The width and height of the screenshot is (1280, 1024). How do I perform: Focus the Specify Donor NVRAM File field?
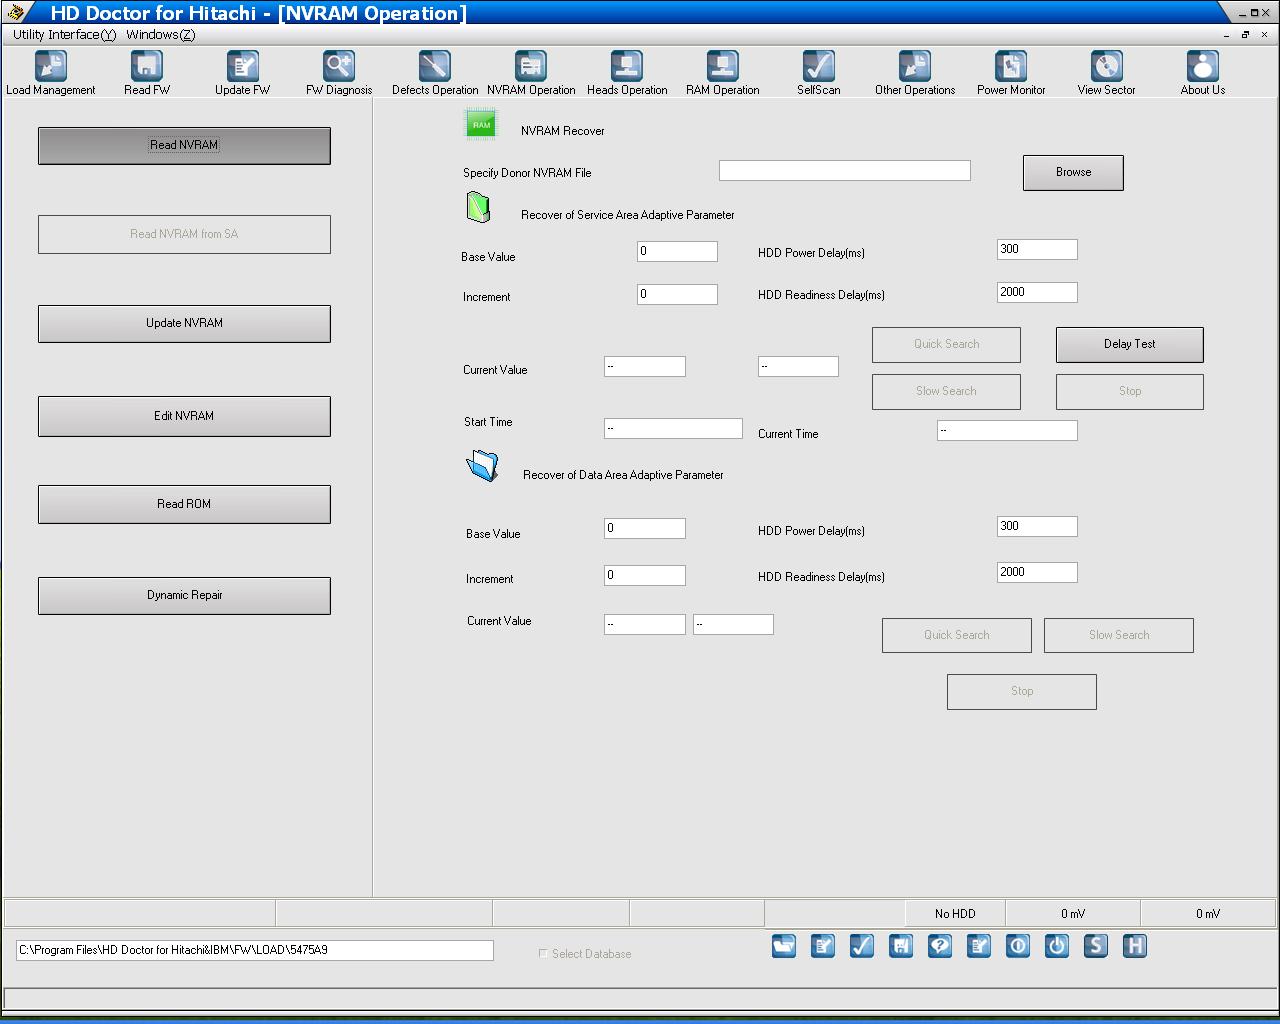click(x=845, y=171)
